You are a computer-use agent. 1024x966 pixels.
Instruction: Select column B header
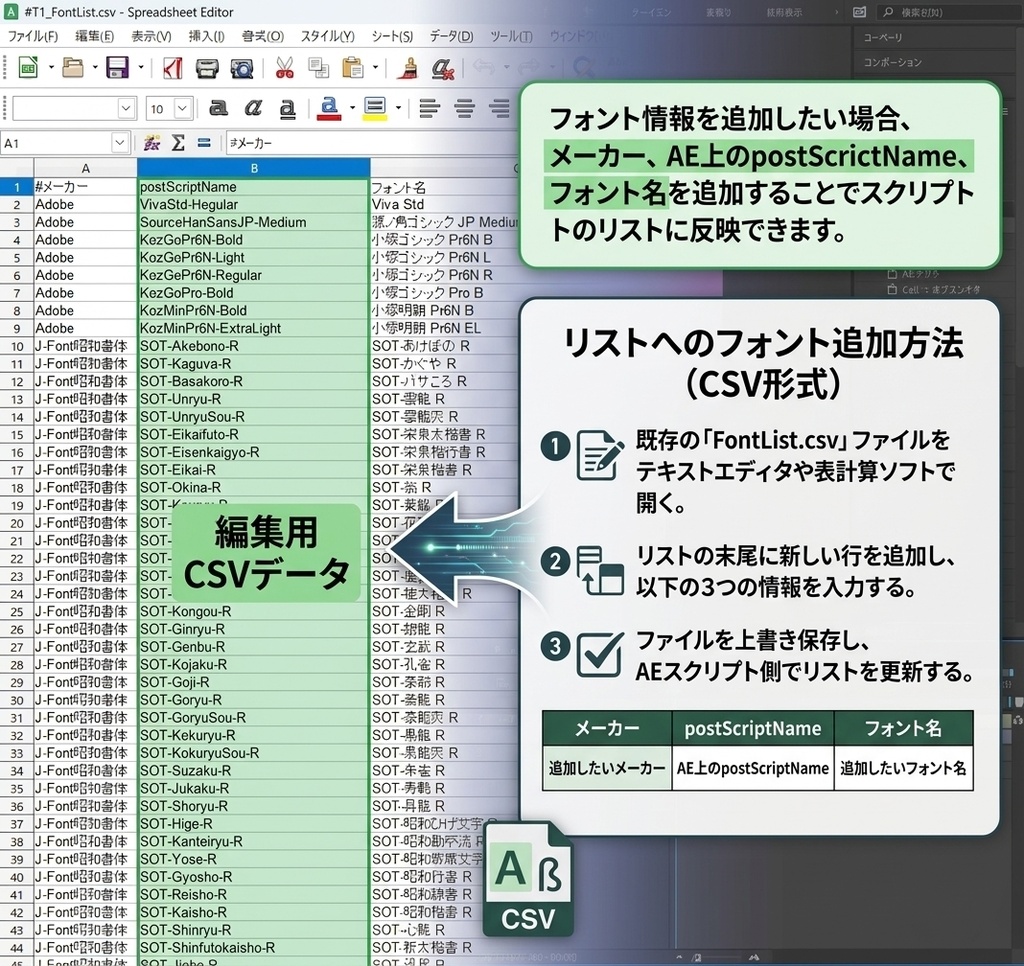(x=254, y=169)
